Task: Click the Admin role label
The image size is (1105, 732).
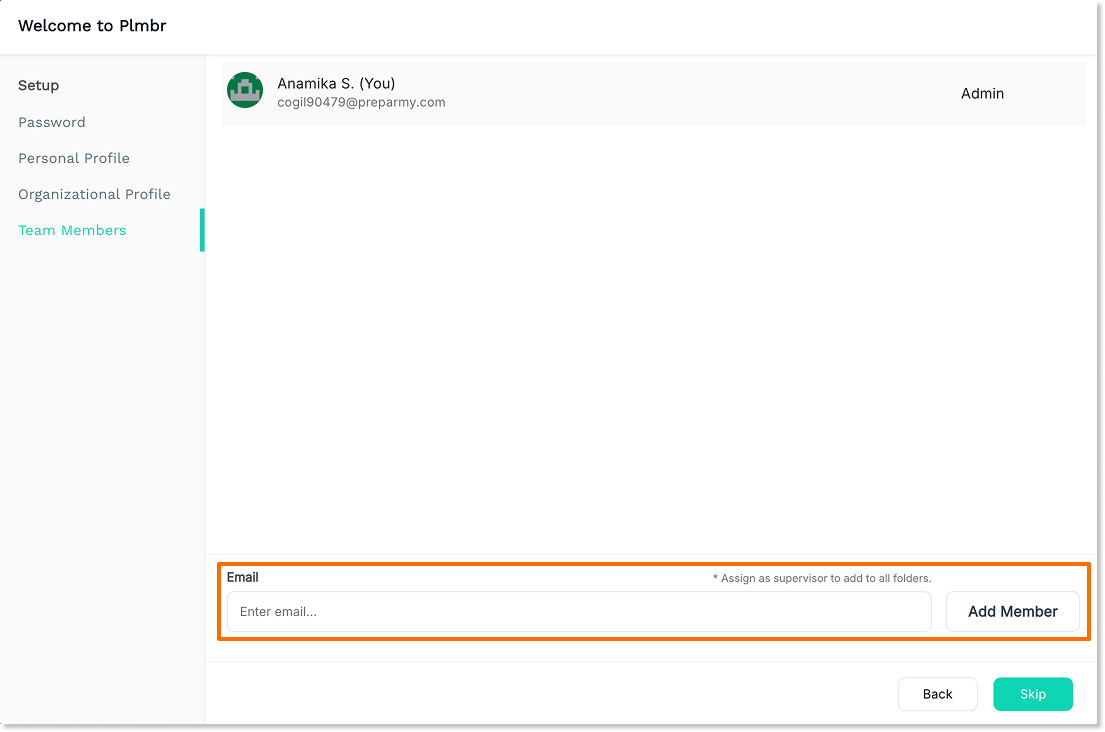Action: coord(982,94)
